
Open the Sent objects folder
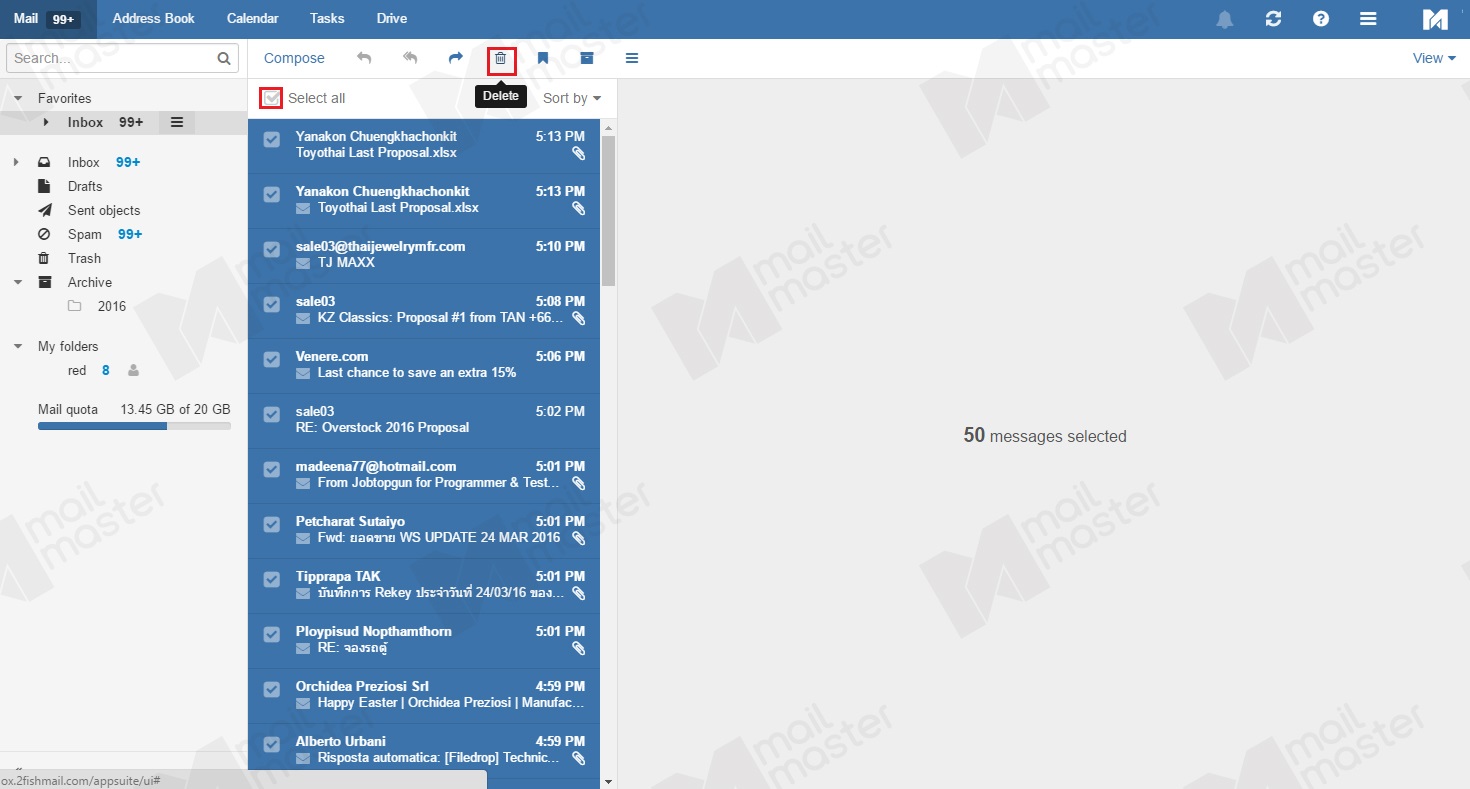pyautogui.click(x=104, y=210)
